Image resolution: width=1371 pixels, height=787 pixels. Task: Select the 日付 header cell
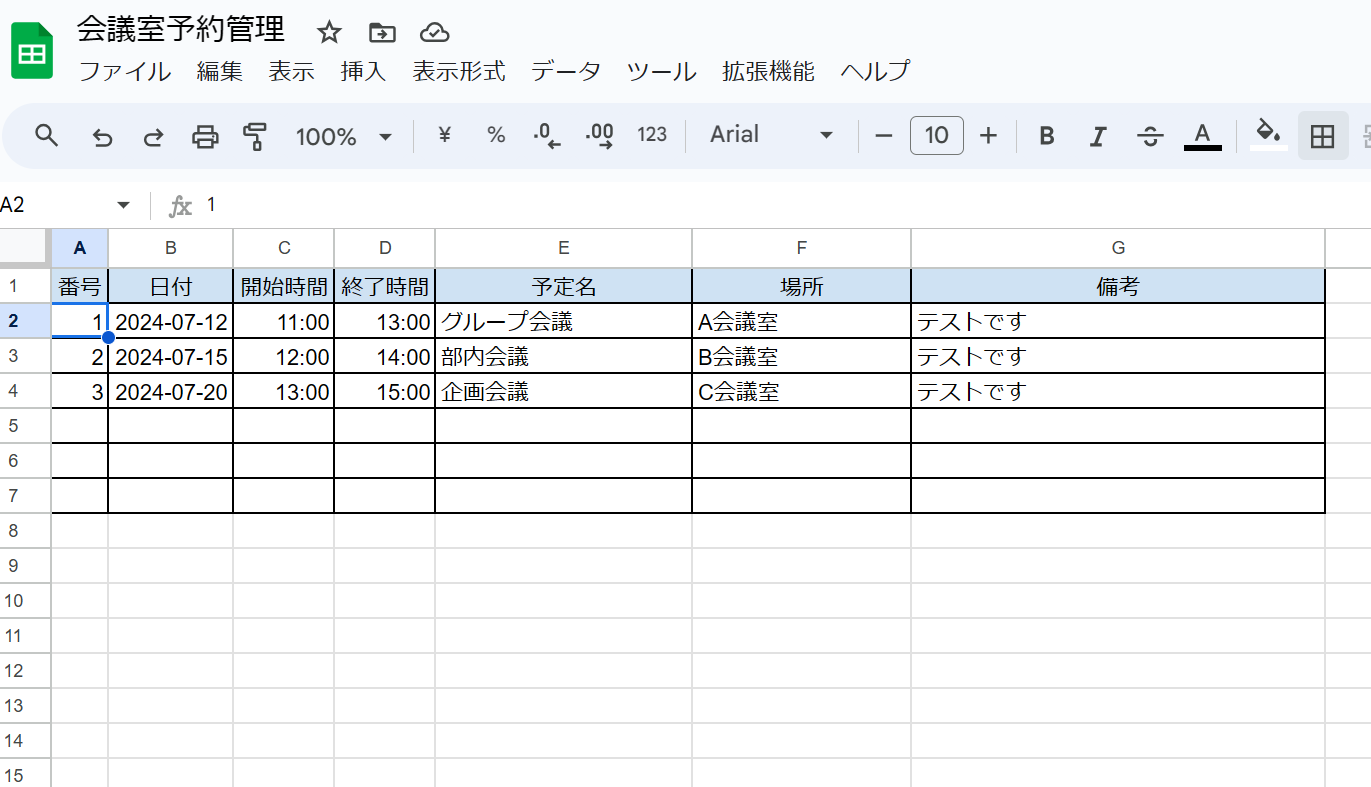[171, 286]
